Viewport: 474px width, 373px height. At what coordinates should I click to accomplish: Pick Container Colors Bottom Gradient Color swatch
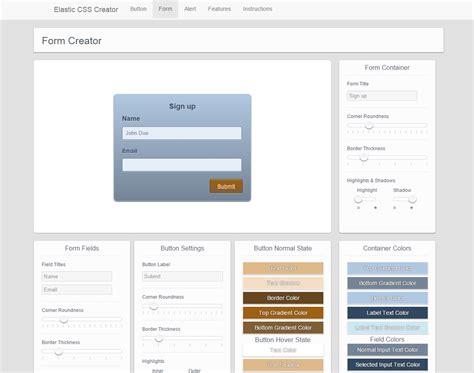(x=387, y=283)
